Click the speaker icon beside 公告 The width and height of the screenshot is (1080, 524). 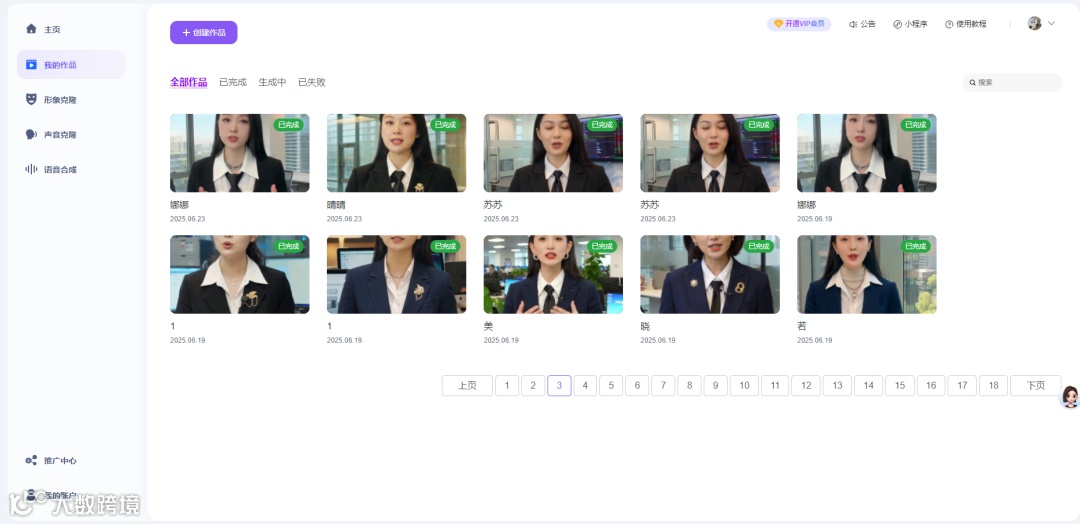853,24
